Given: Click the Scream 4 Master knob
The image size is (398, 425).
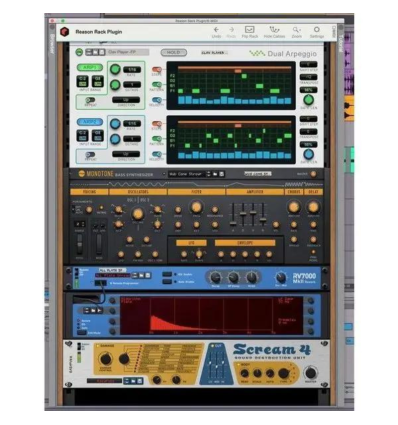Looking at the screenshot, I should [311, 373].
